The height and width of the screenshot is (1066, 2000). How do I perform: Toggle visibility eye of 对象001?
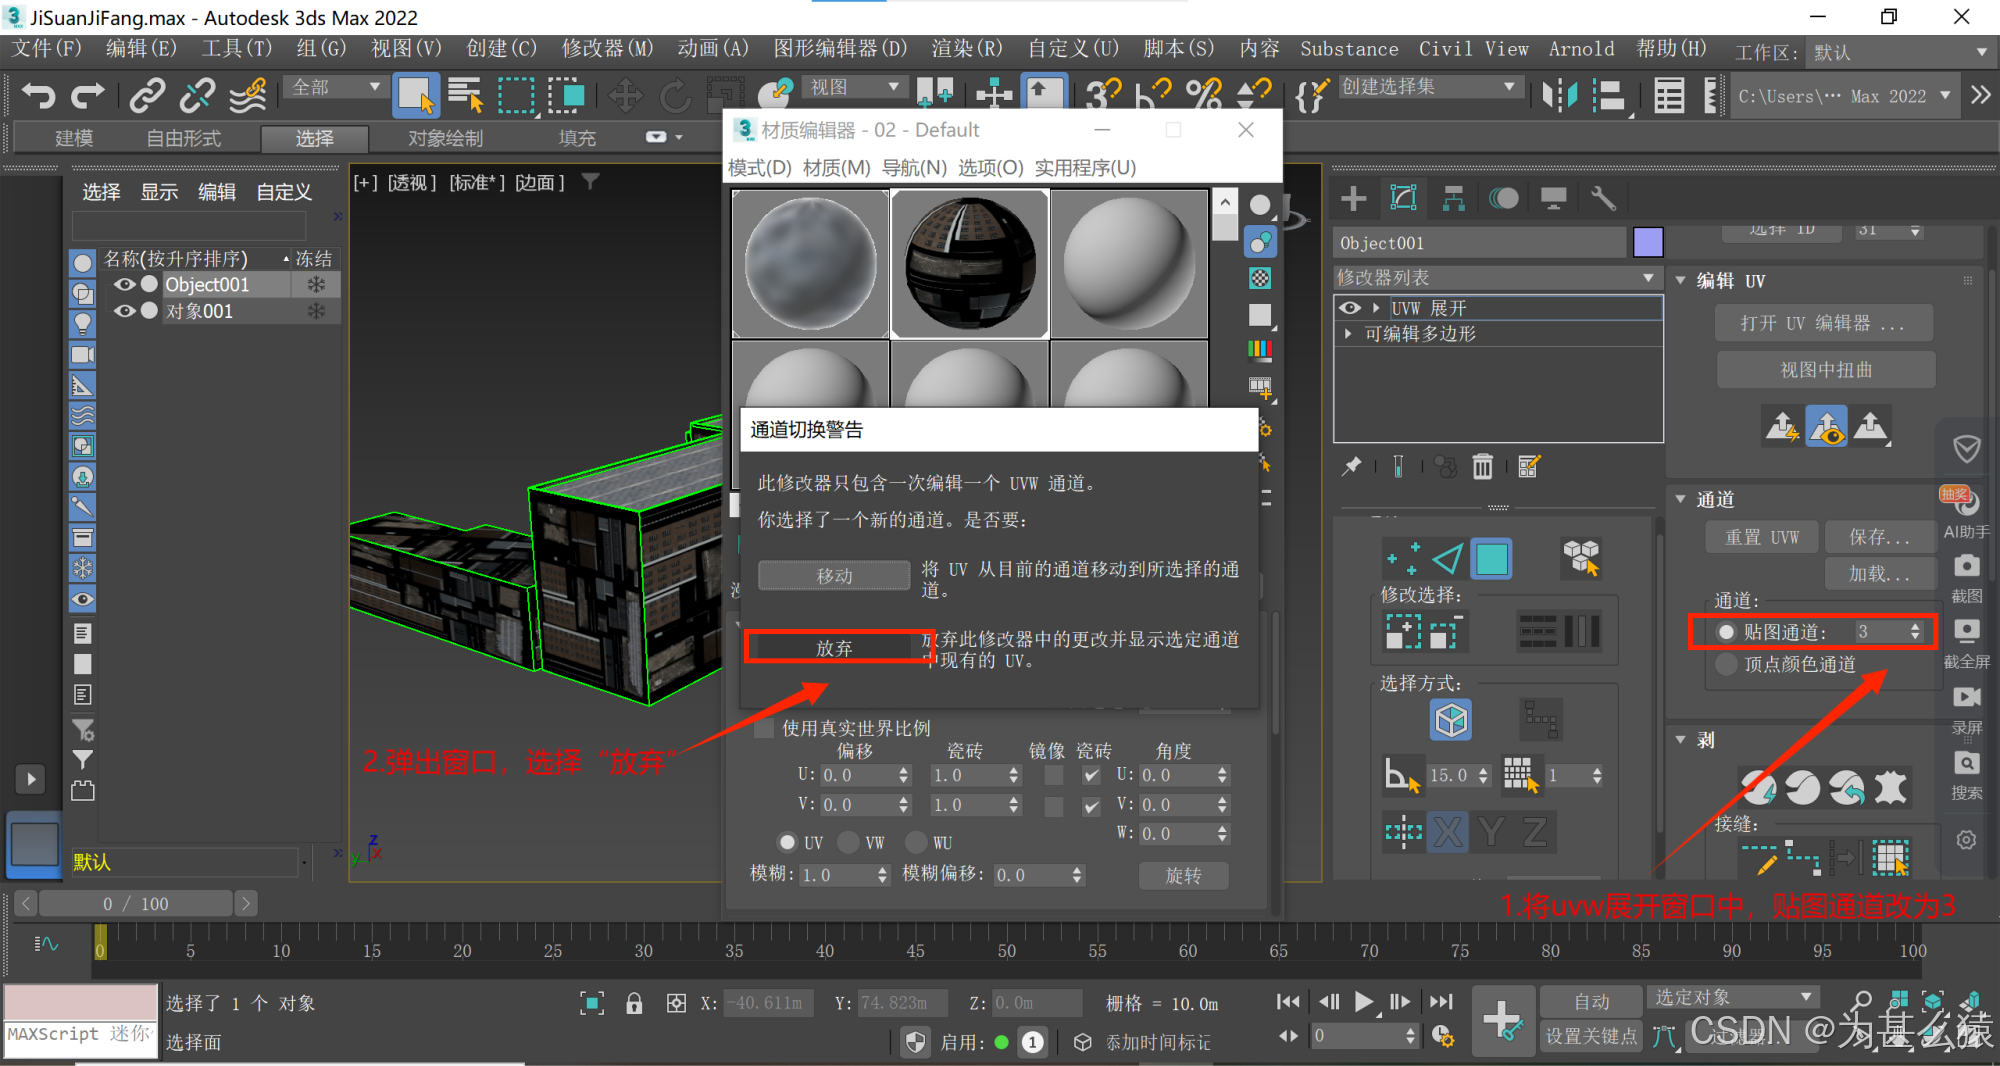click(124, 311)
